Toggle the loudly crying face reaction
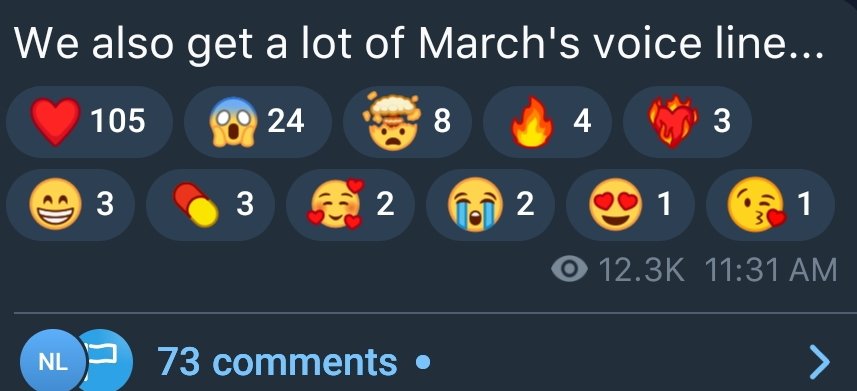The height and width of the screenshot is (391, 857). [x=490, y=205]
